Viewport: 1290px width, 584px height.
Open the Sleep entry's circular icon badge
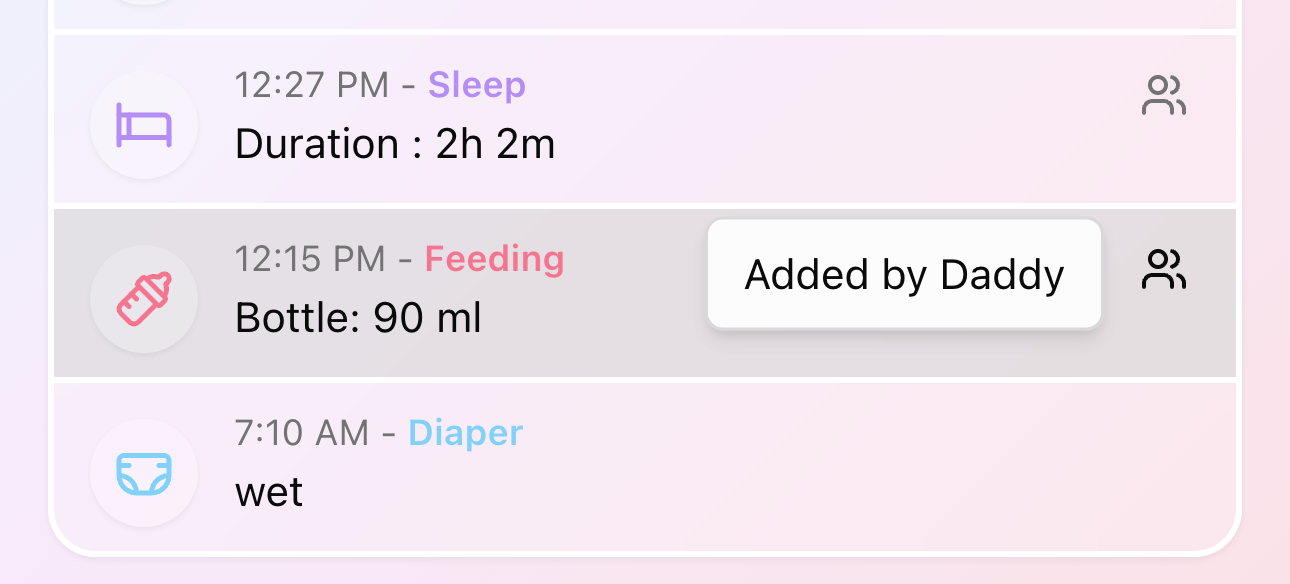point(144,125)
